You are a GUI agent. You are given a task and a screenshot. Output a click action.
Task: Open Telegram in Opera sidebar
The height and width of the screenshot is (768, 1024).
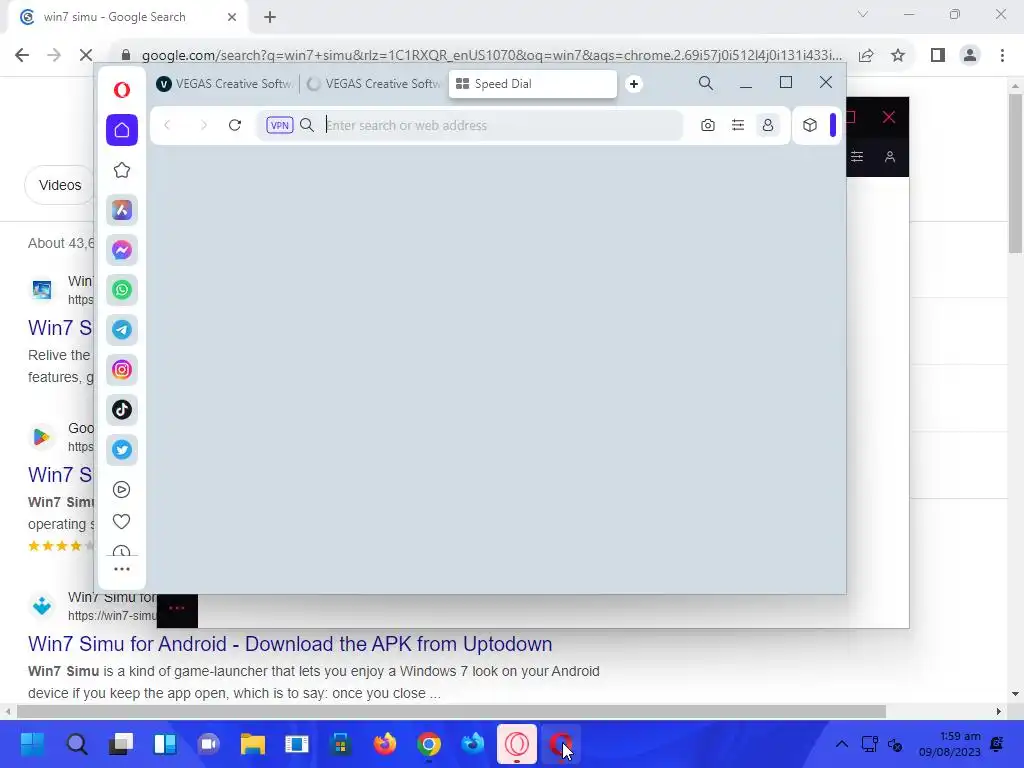click(121, 330)
